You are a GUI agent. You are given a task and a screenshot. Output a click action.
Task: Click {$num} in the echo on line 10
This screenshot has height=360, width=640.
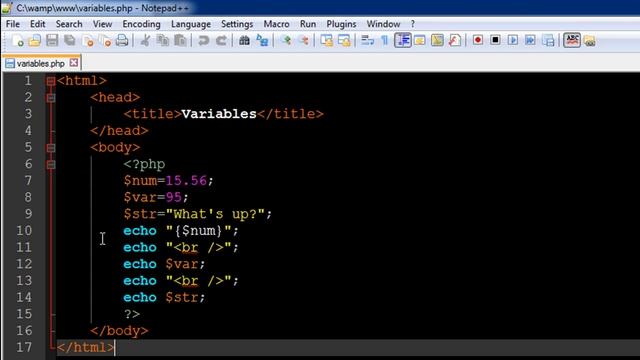point(198,231)
